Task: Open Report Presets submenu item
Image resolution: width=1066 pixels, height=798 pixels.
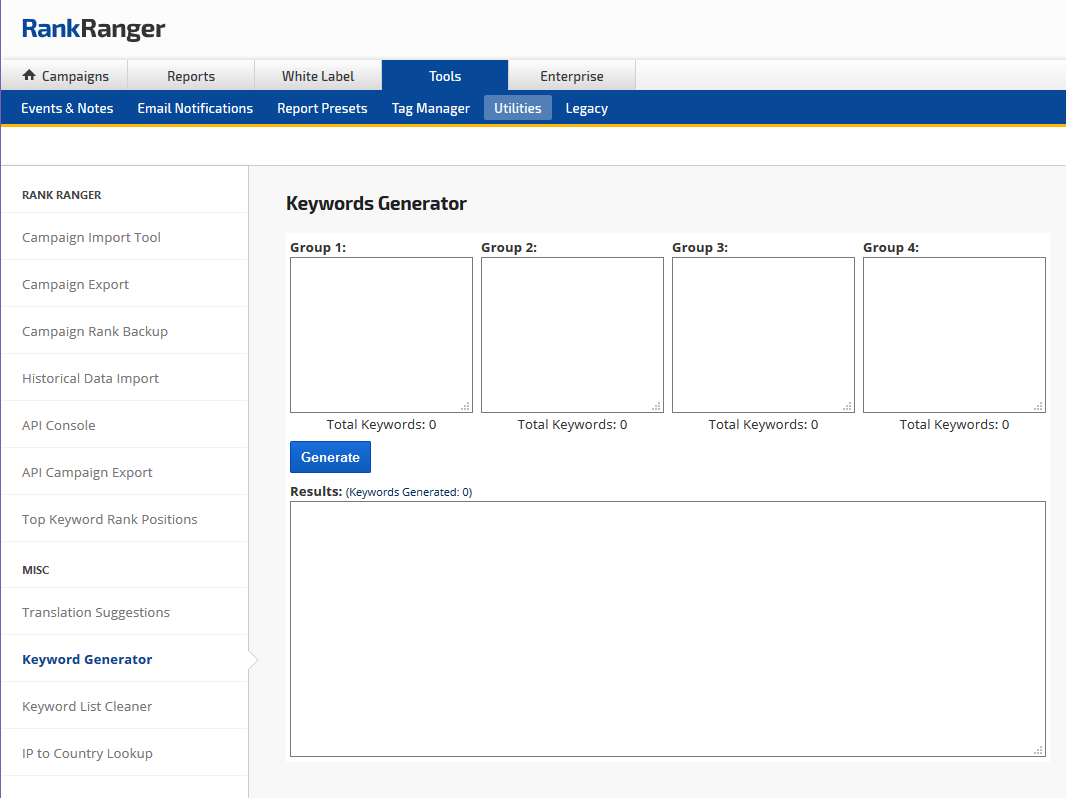Action: 322,108
